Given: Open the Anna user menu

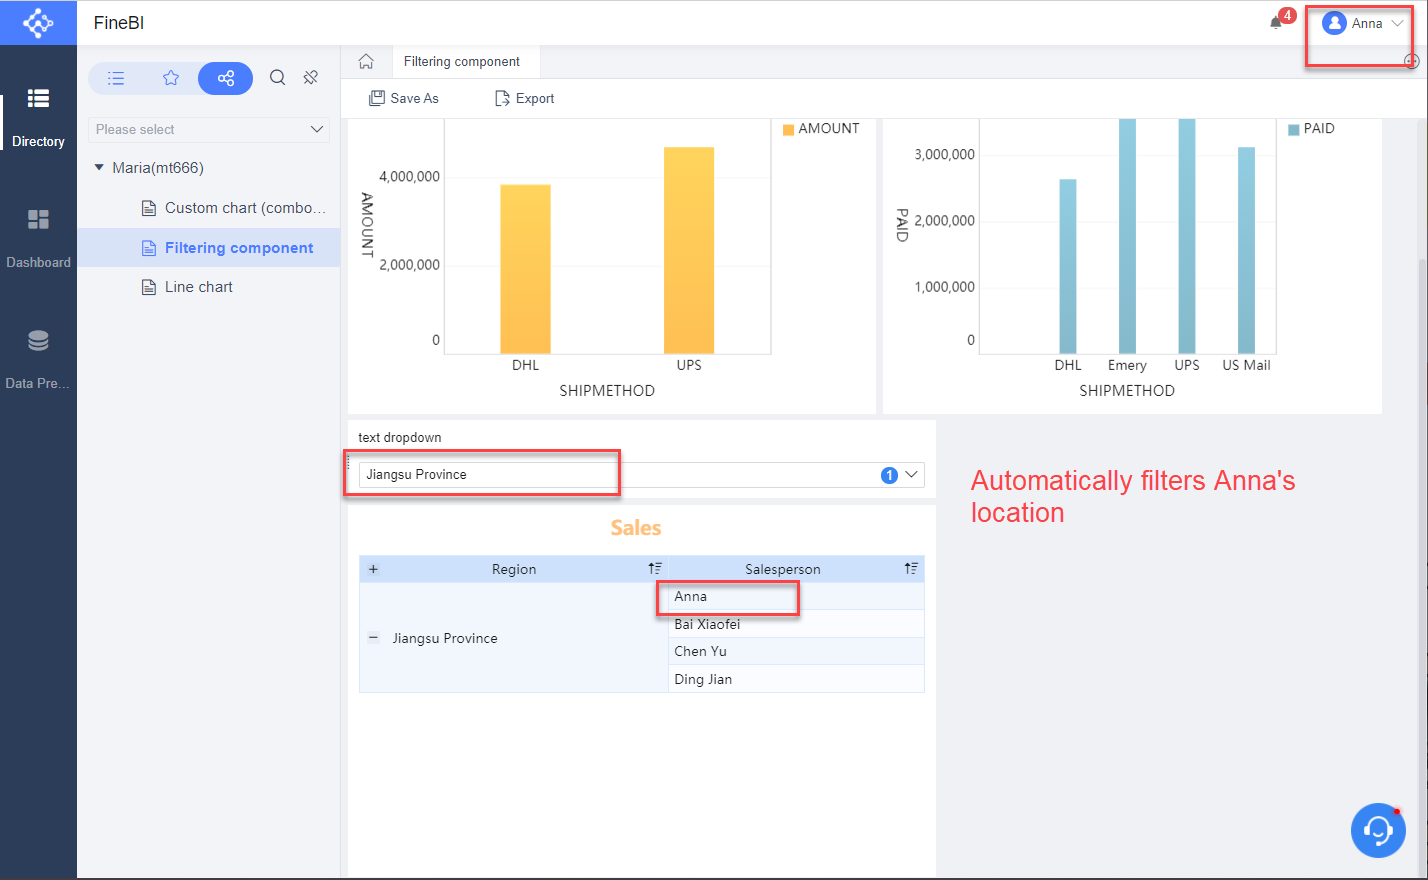Looking at the screenshot, I should click(1362, 23).
